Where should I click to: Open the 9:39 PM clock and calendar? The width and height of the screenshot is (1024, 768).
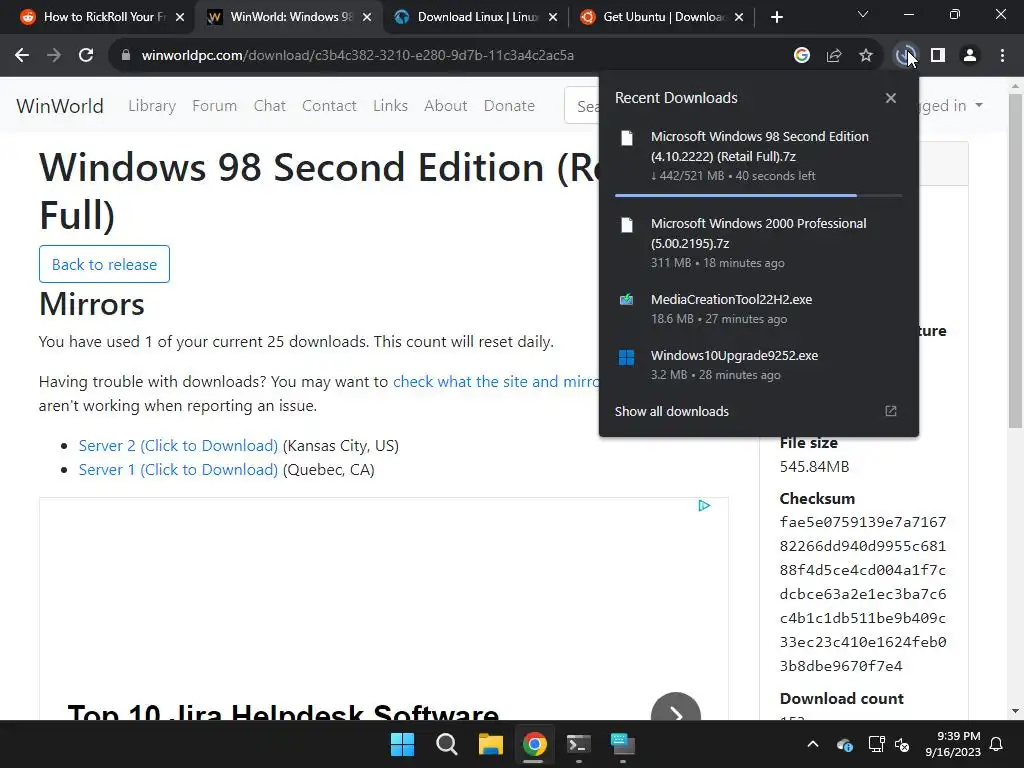point(953,744)
